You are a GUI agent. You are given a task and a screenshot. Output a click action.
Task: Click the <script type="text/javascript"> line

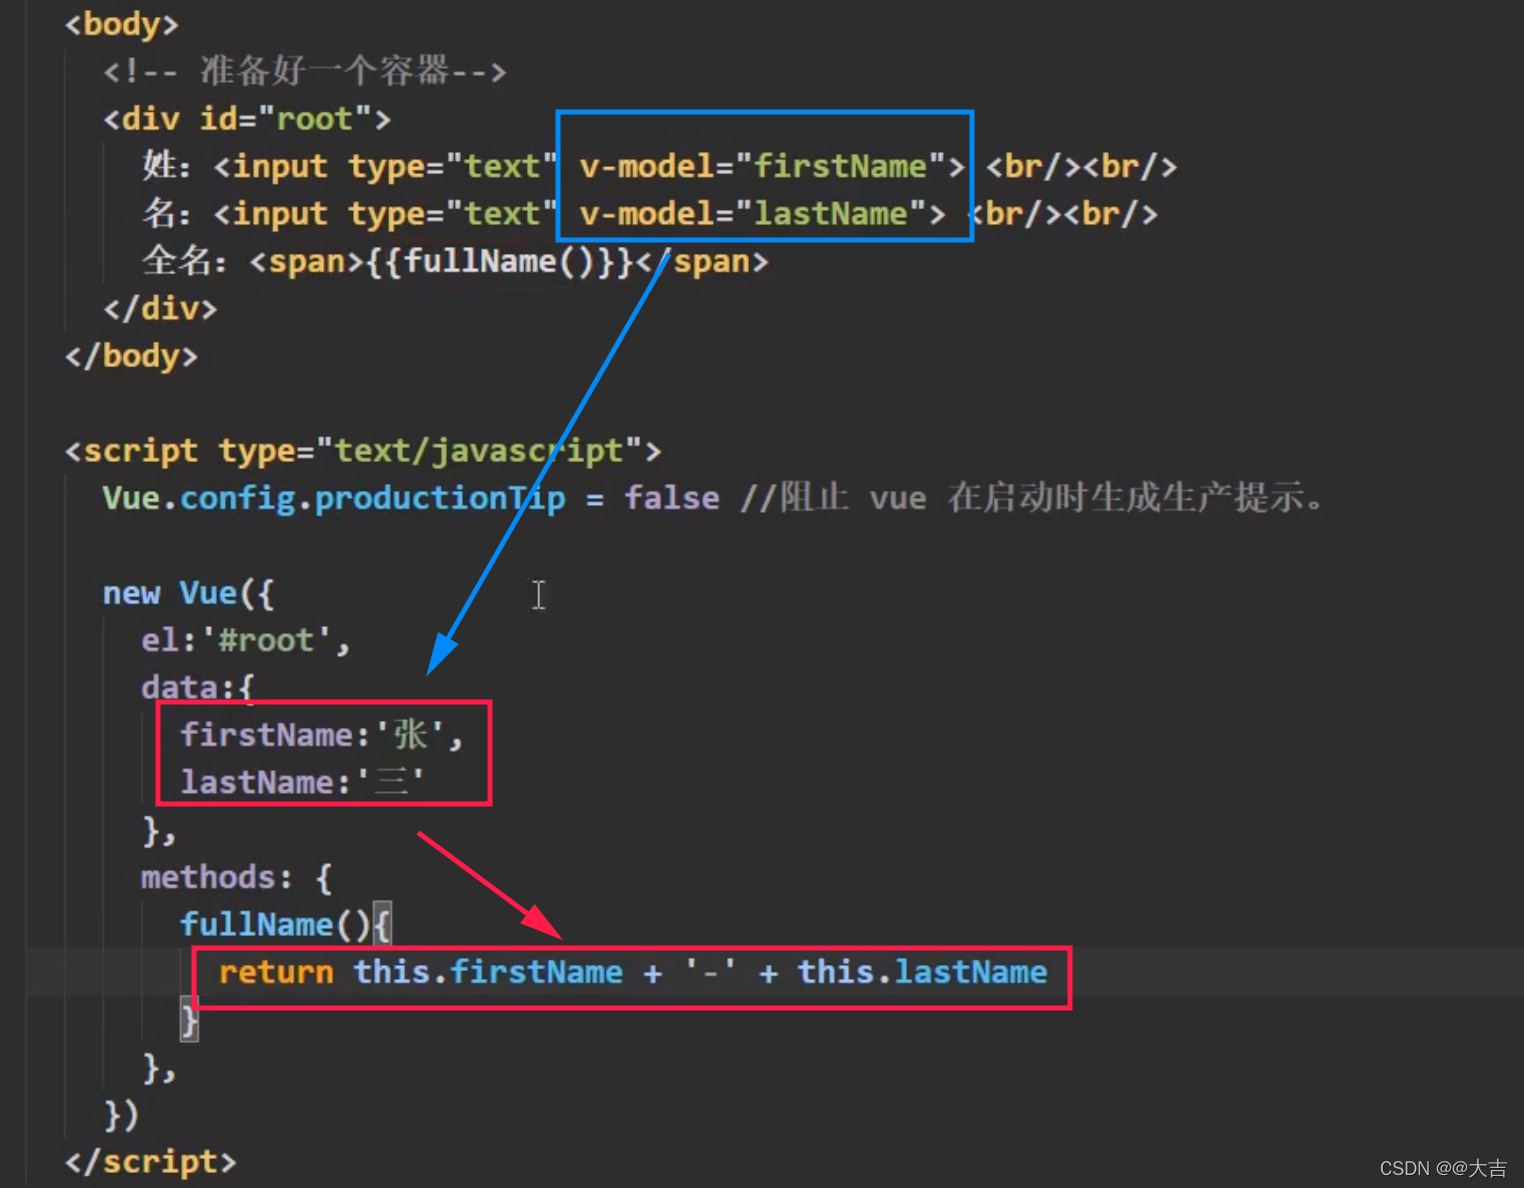pyautogui.click(x=363, y=451)
